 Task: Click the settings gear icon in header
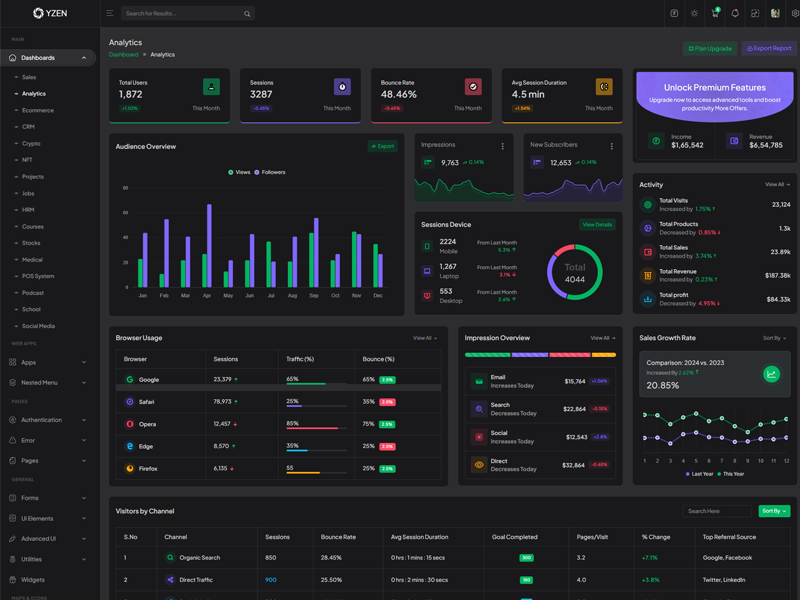click(796, 14)
